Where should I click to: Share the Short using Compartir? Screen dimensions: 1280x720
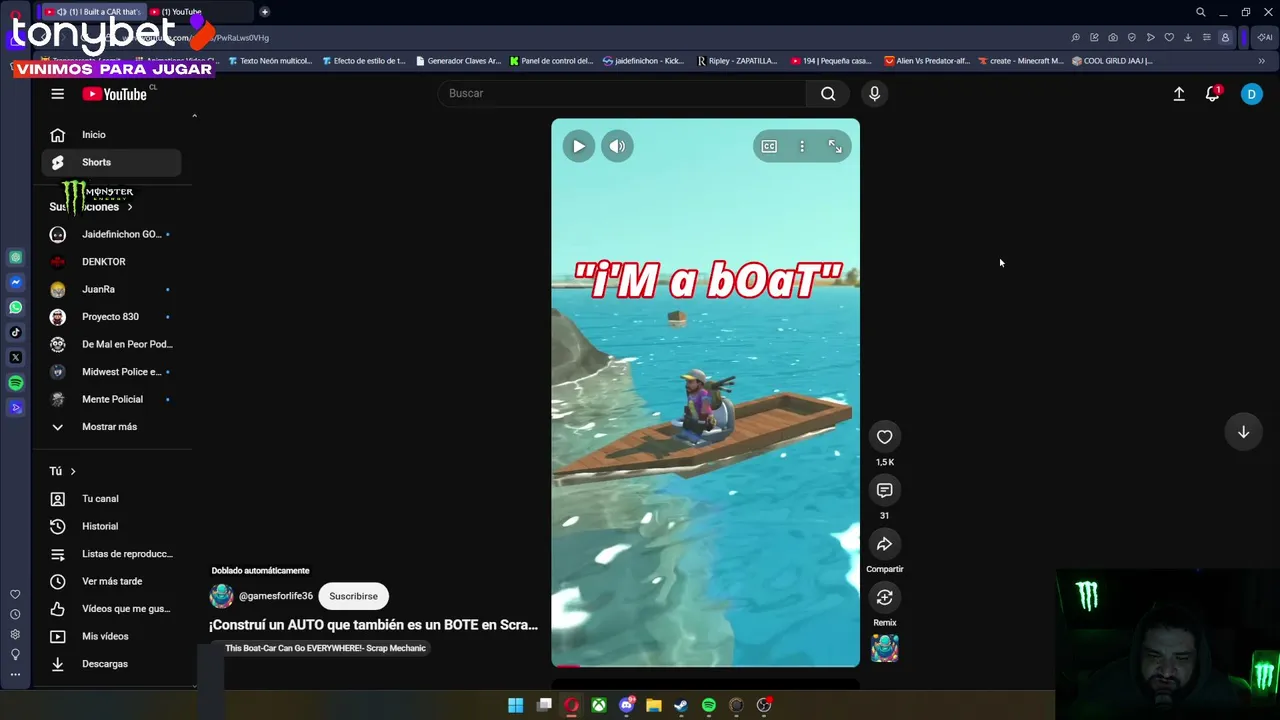click(884, 544)
